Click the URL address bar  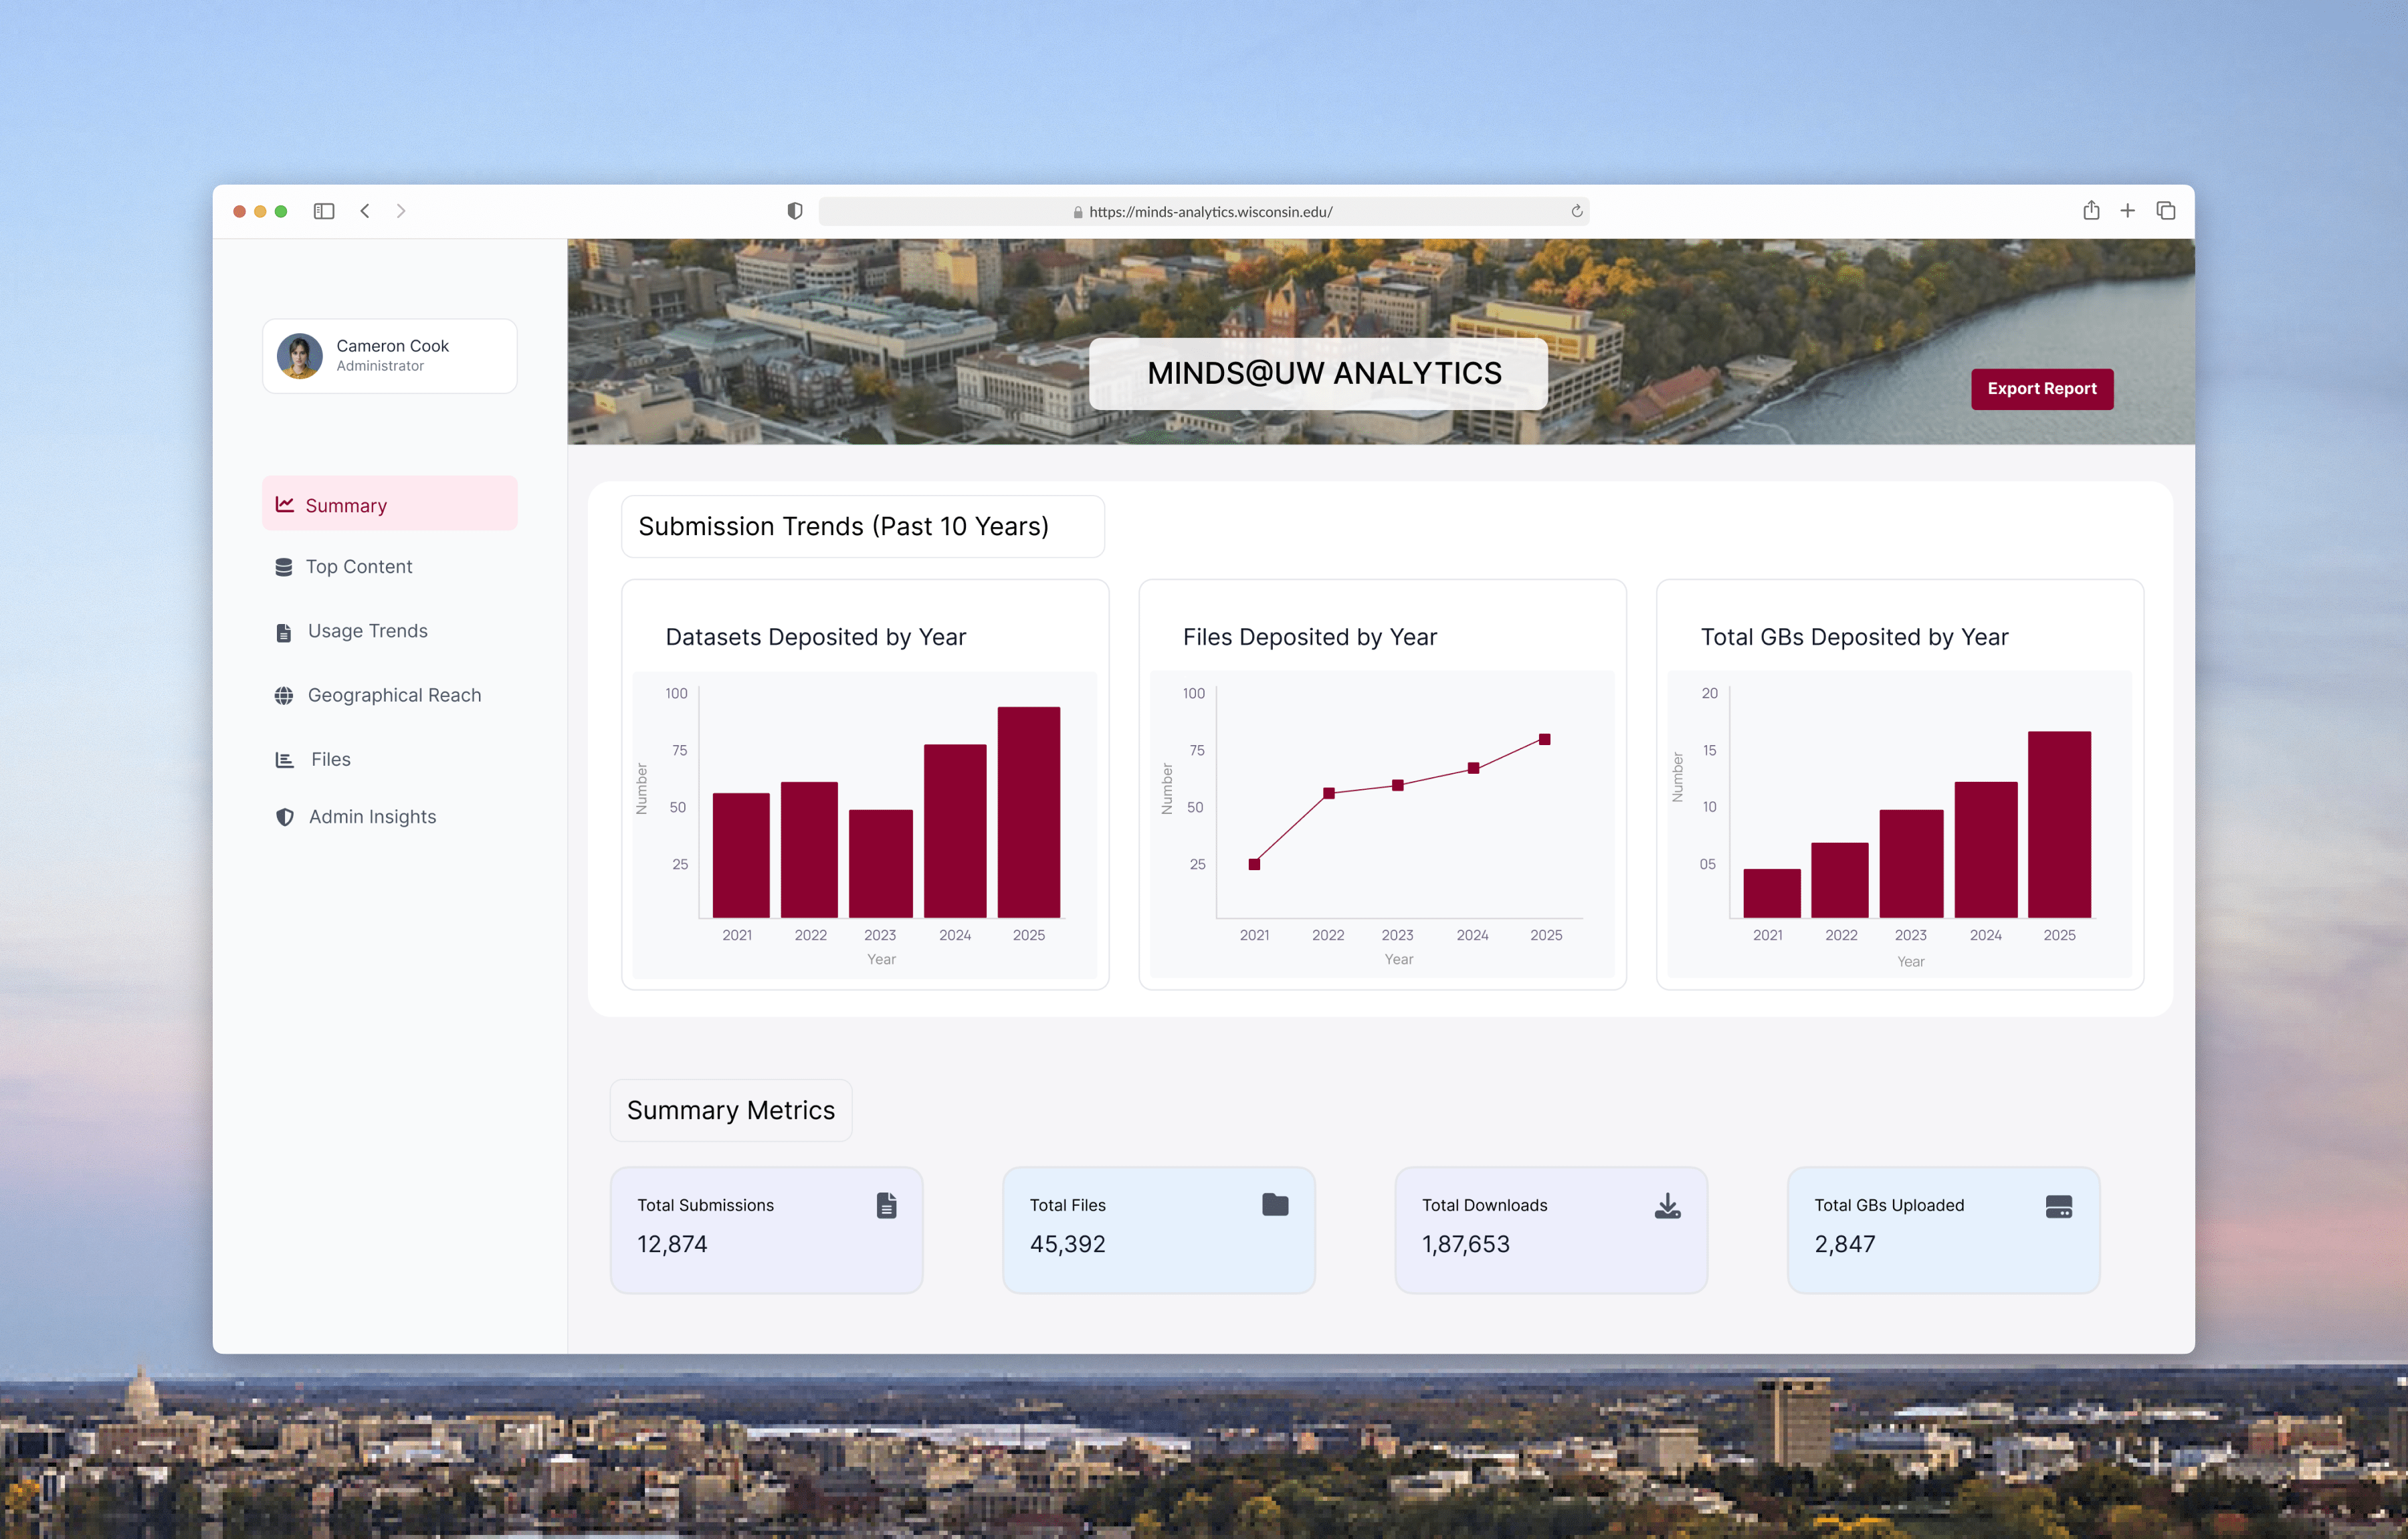click(x=1209, y=212)
